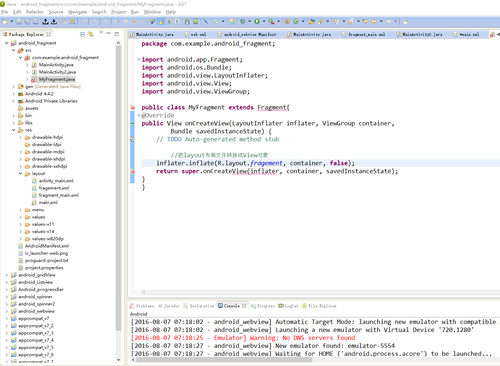Open dropdown next to New file icon
Image resolution: width=500 pixels, height=366 pixels.
(x=12, y=22)
